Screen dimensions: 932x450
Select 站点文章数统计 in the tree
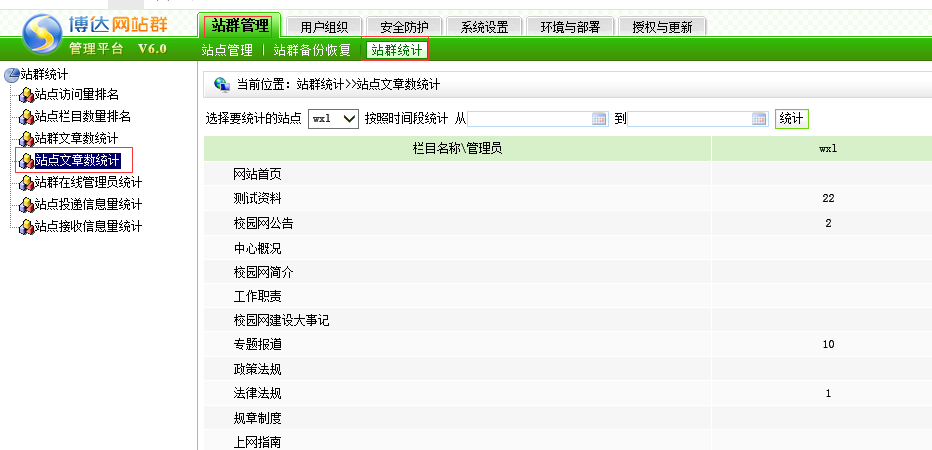76,161
